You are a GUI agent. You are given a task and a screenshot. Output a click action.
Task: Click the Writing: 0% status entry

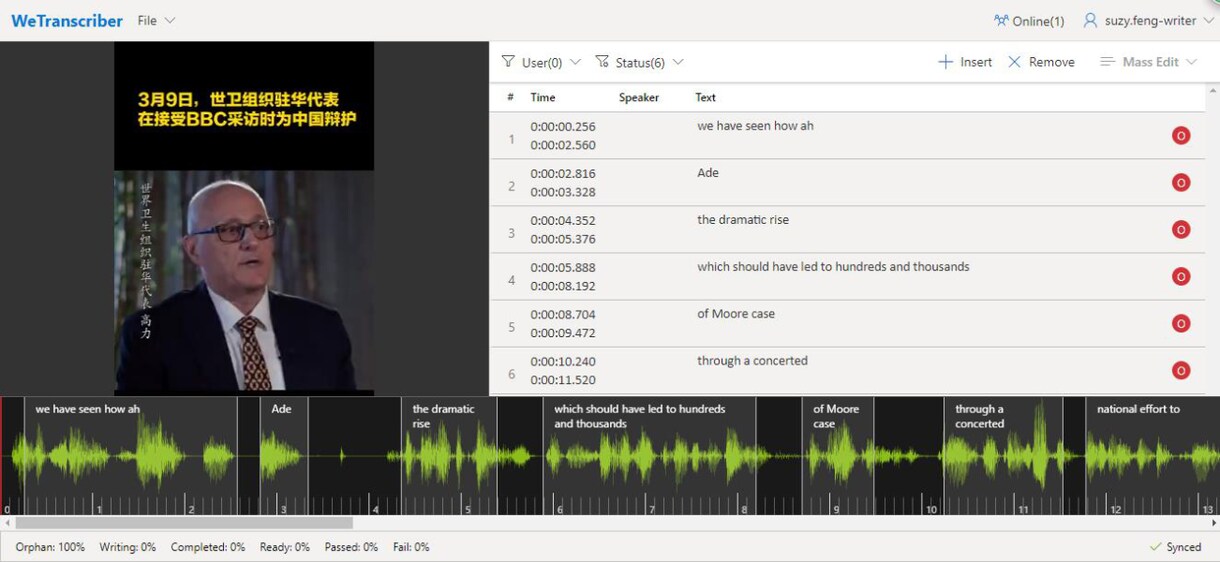tap(128, 548)
